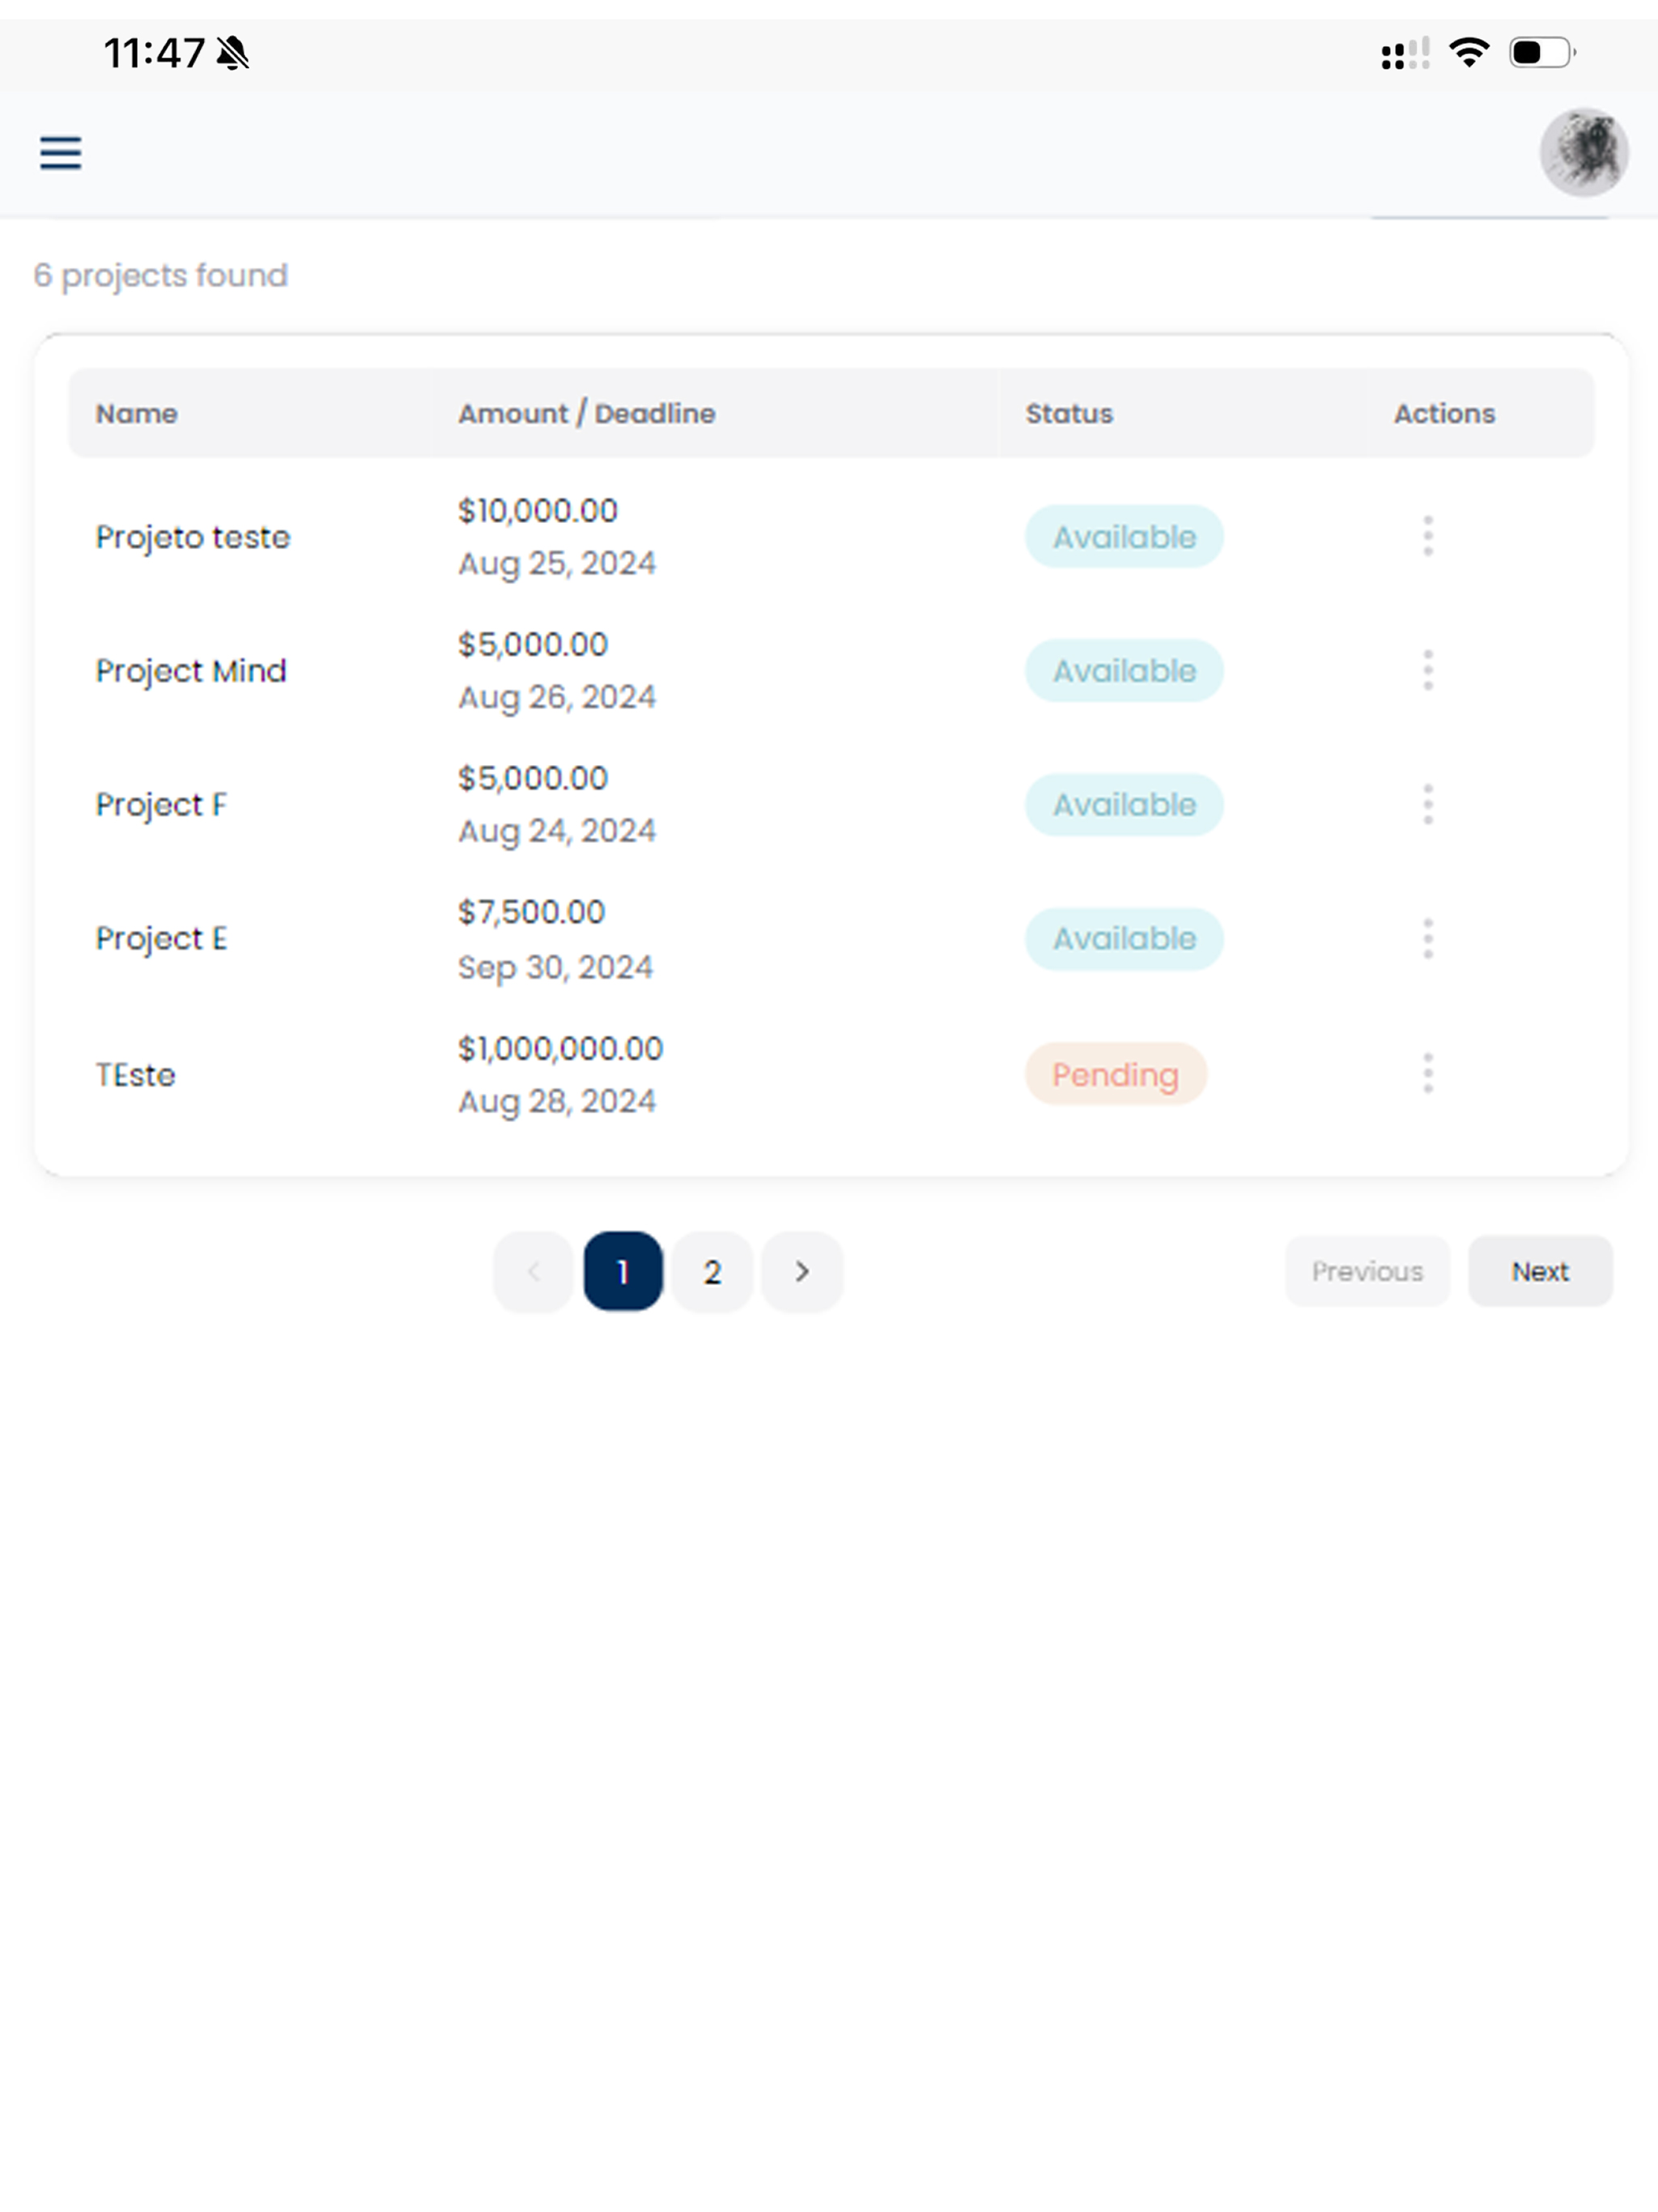Click the Amount / Deadline column header

pyautogui.click(x=587, y=414)
